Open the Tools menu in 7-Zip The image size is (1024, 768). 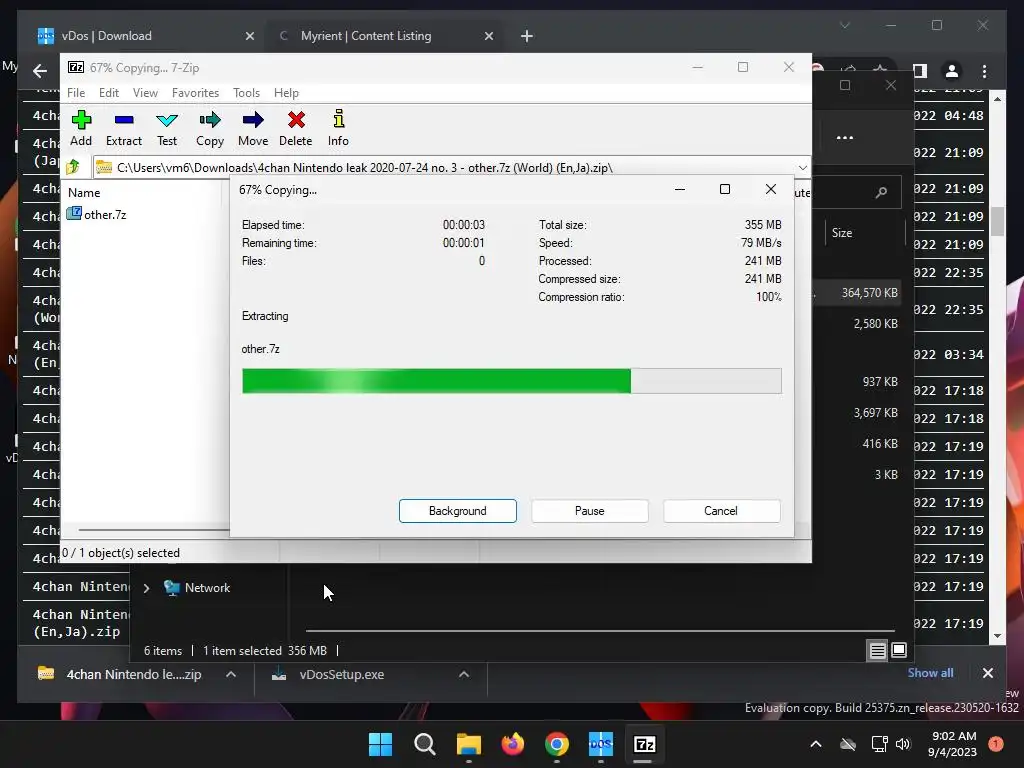point(246,93)
